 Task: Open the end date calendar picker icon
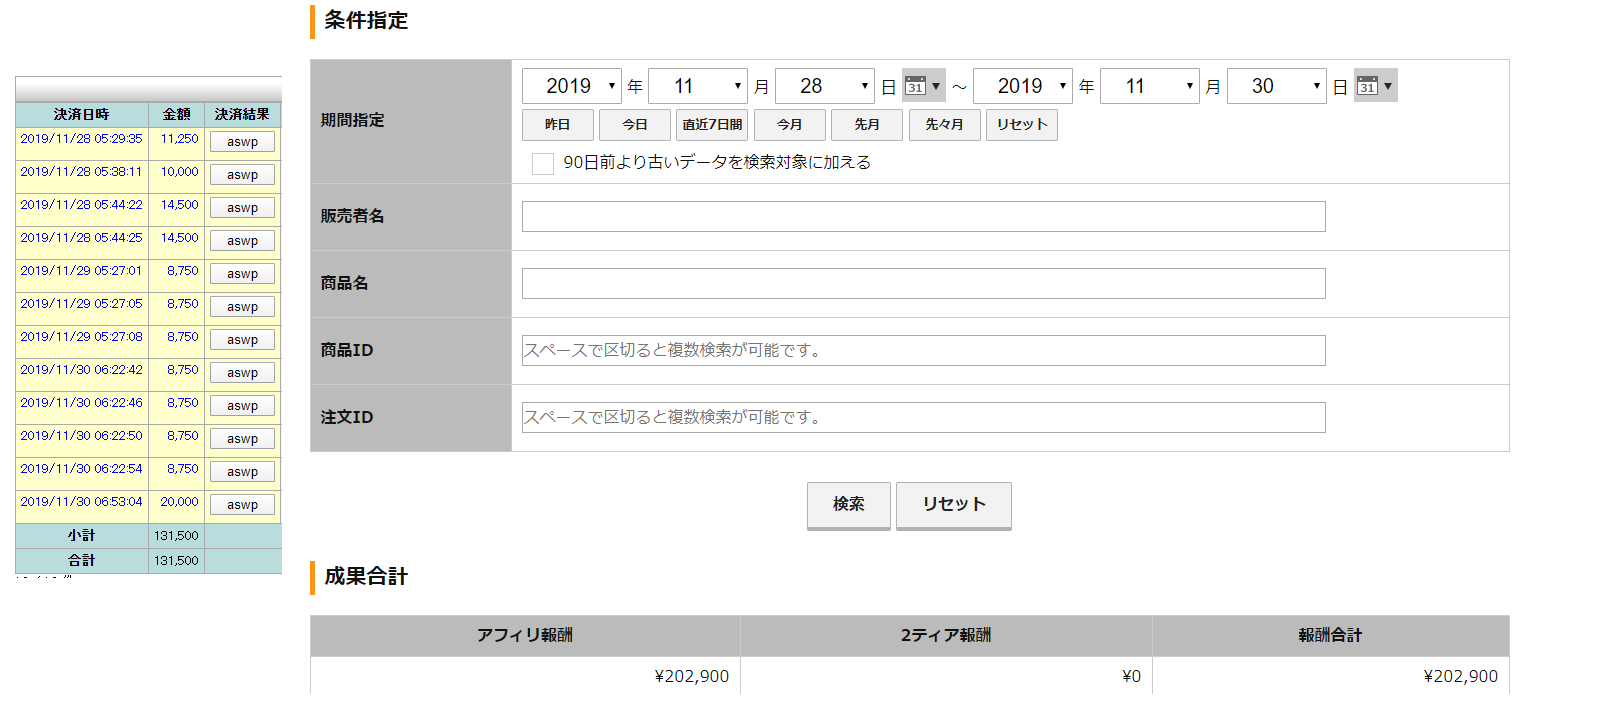point(1374,86)
